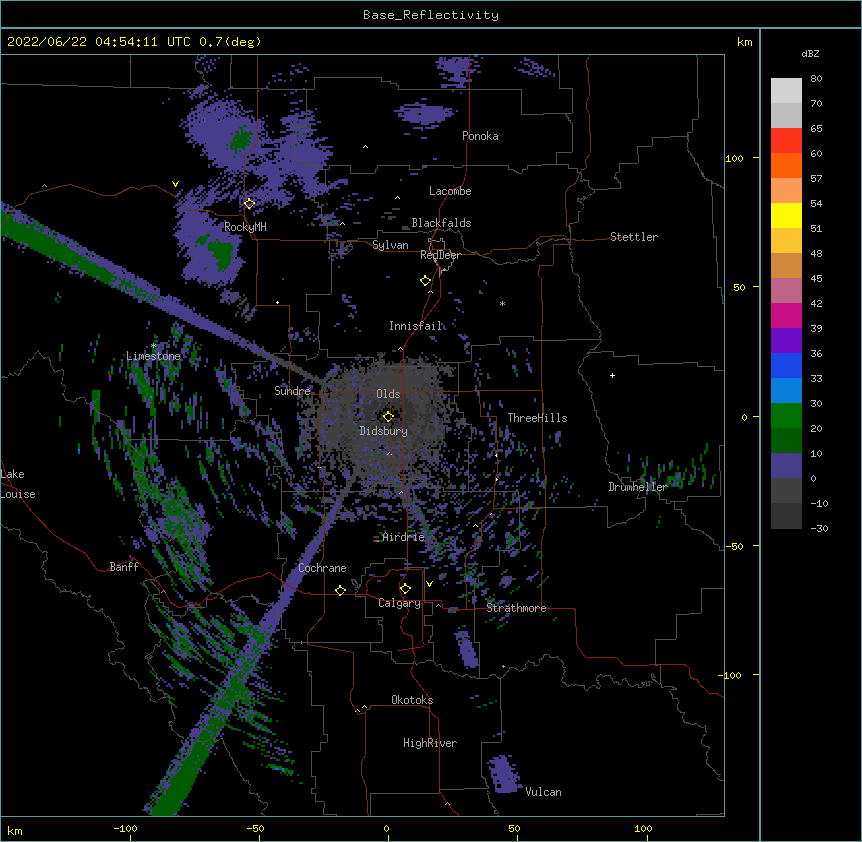
Task: Click the Stettler city label
Action: coord(634,237)
